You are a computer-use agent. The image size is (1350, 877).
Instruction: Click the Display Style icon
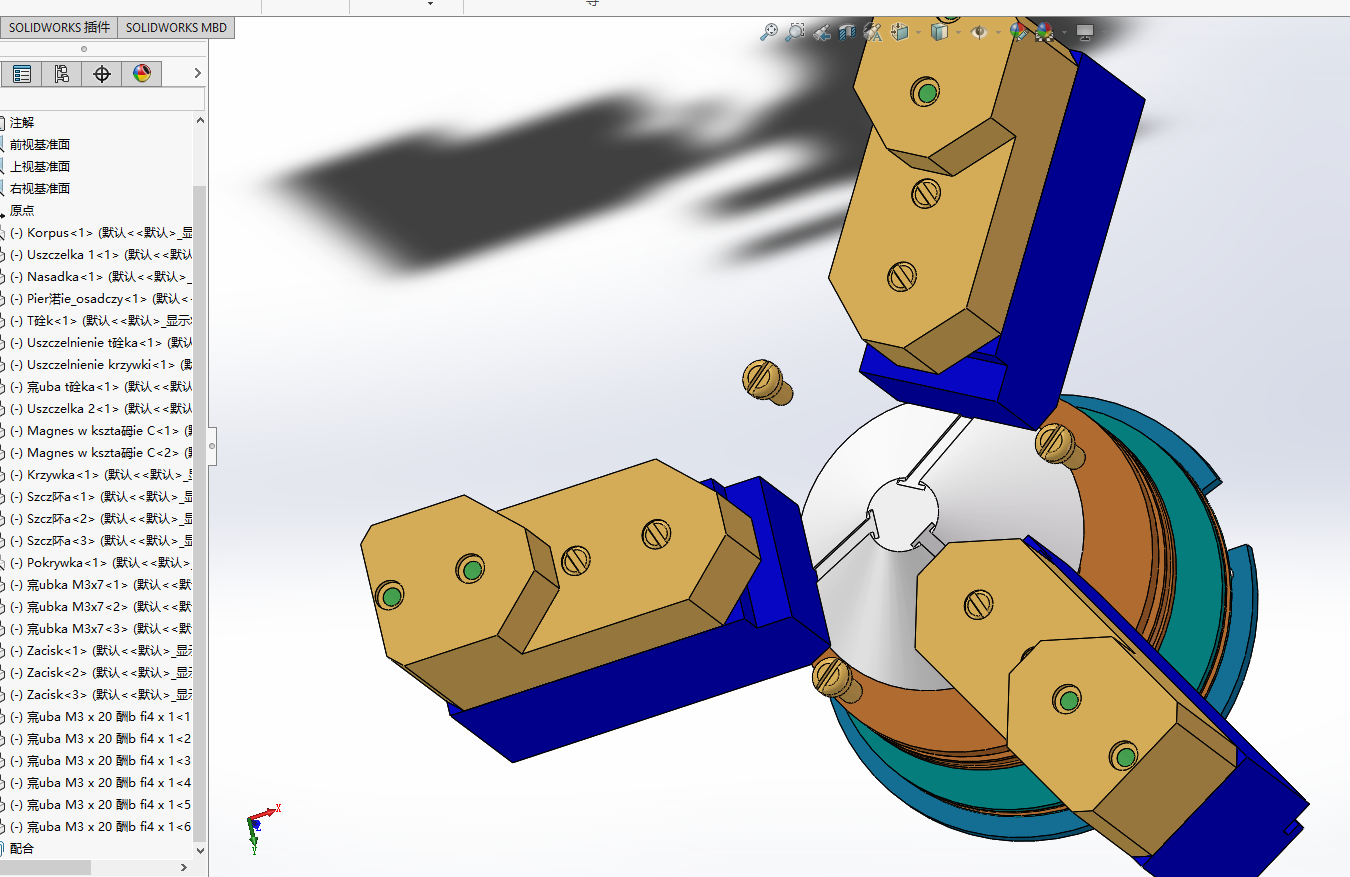[x=938, y=33]
